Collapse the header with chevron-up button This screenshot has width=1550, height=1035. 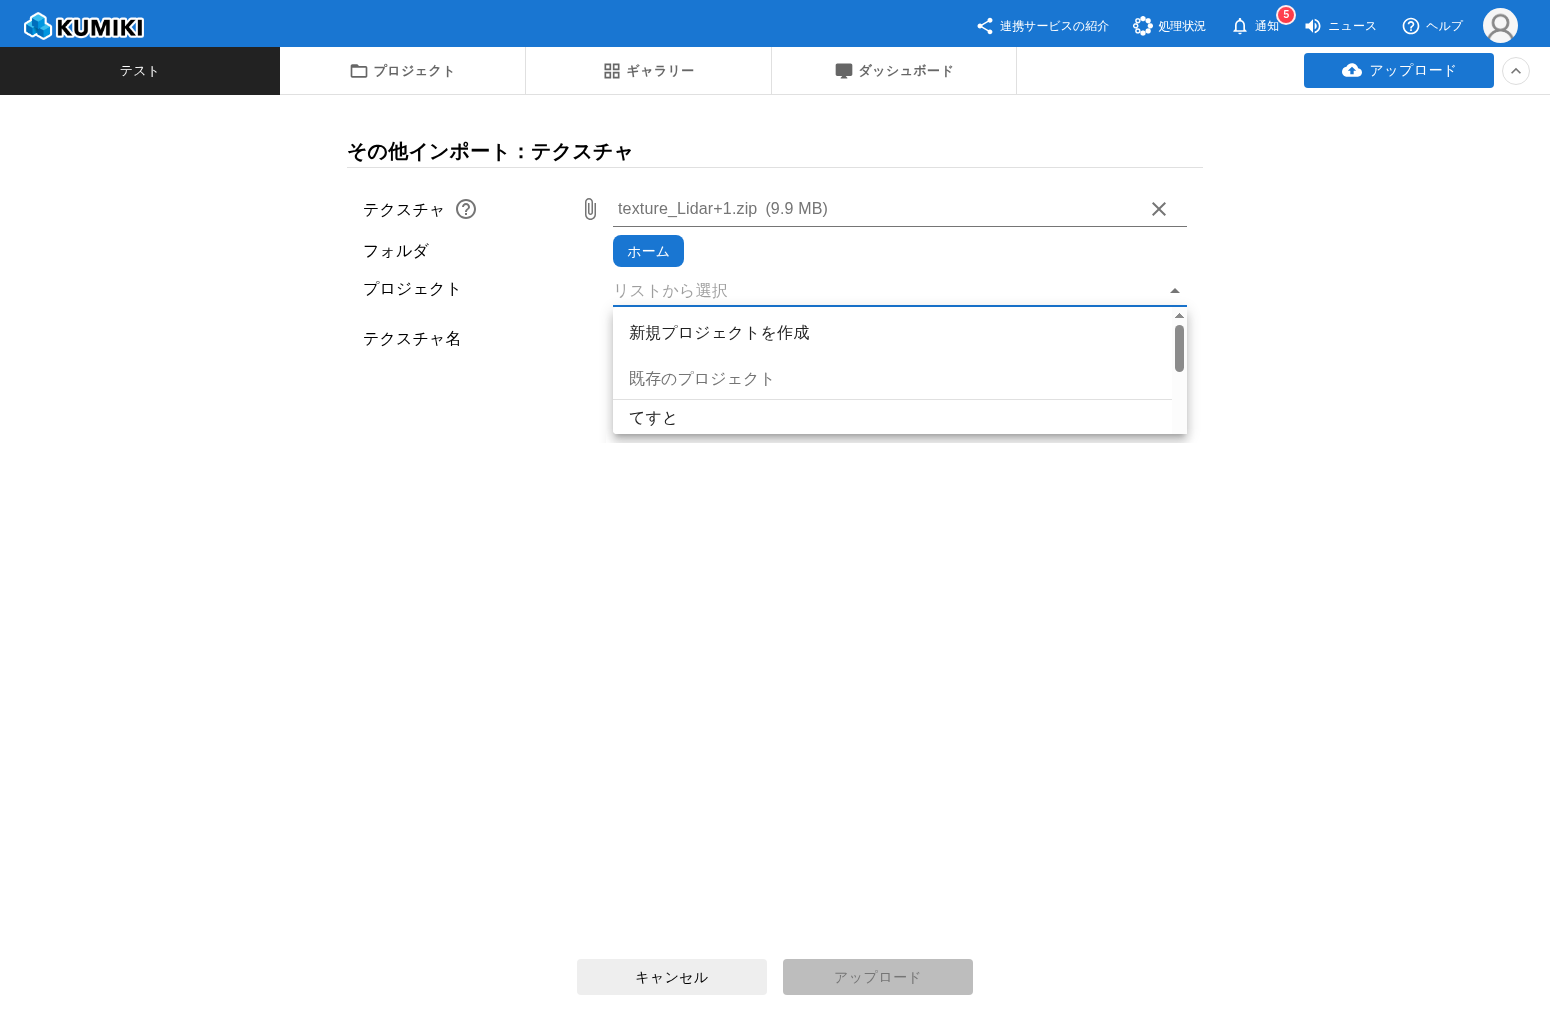click(x=1516, y=71)
